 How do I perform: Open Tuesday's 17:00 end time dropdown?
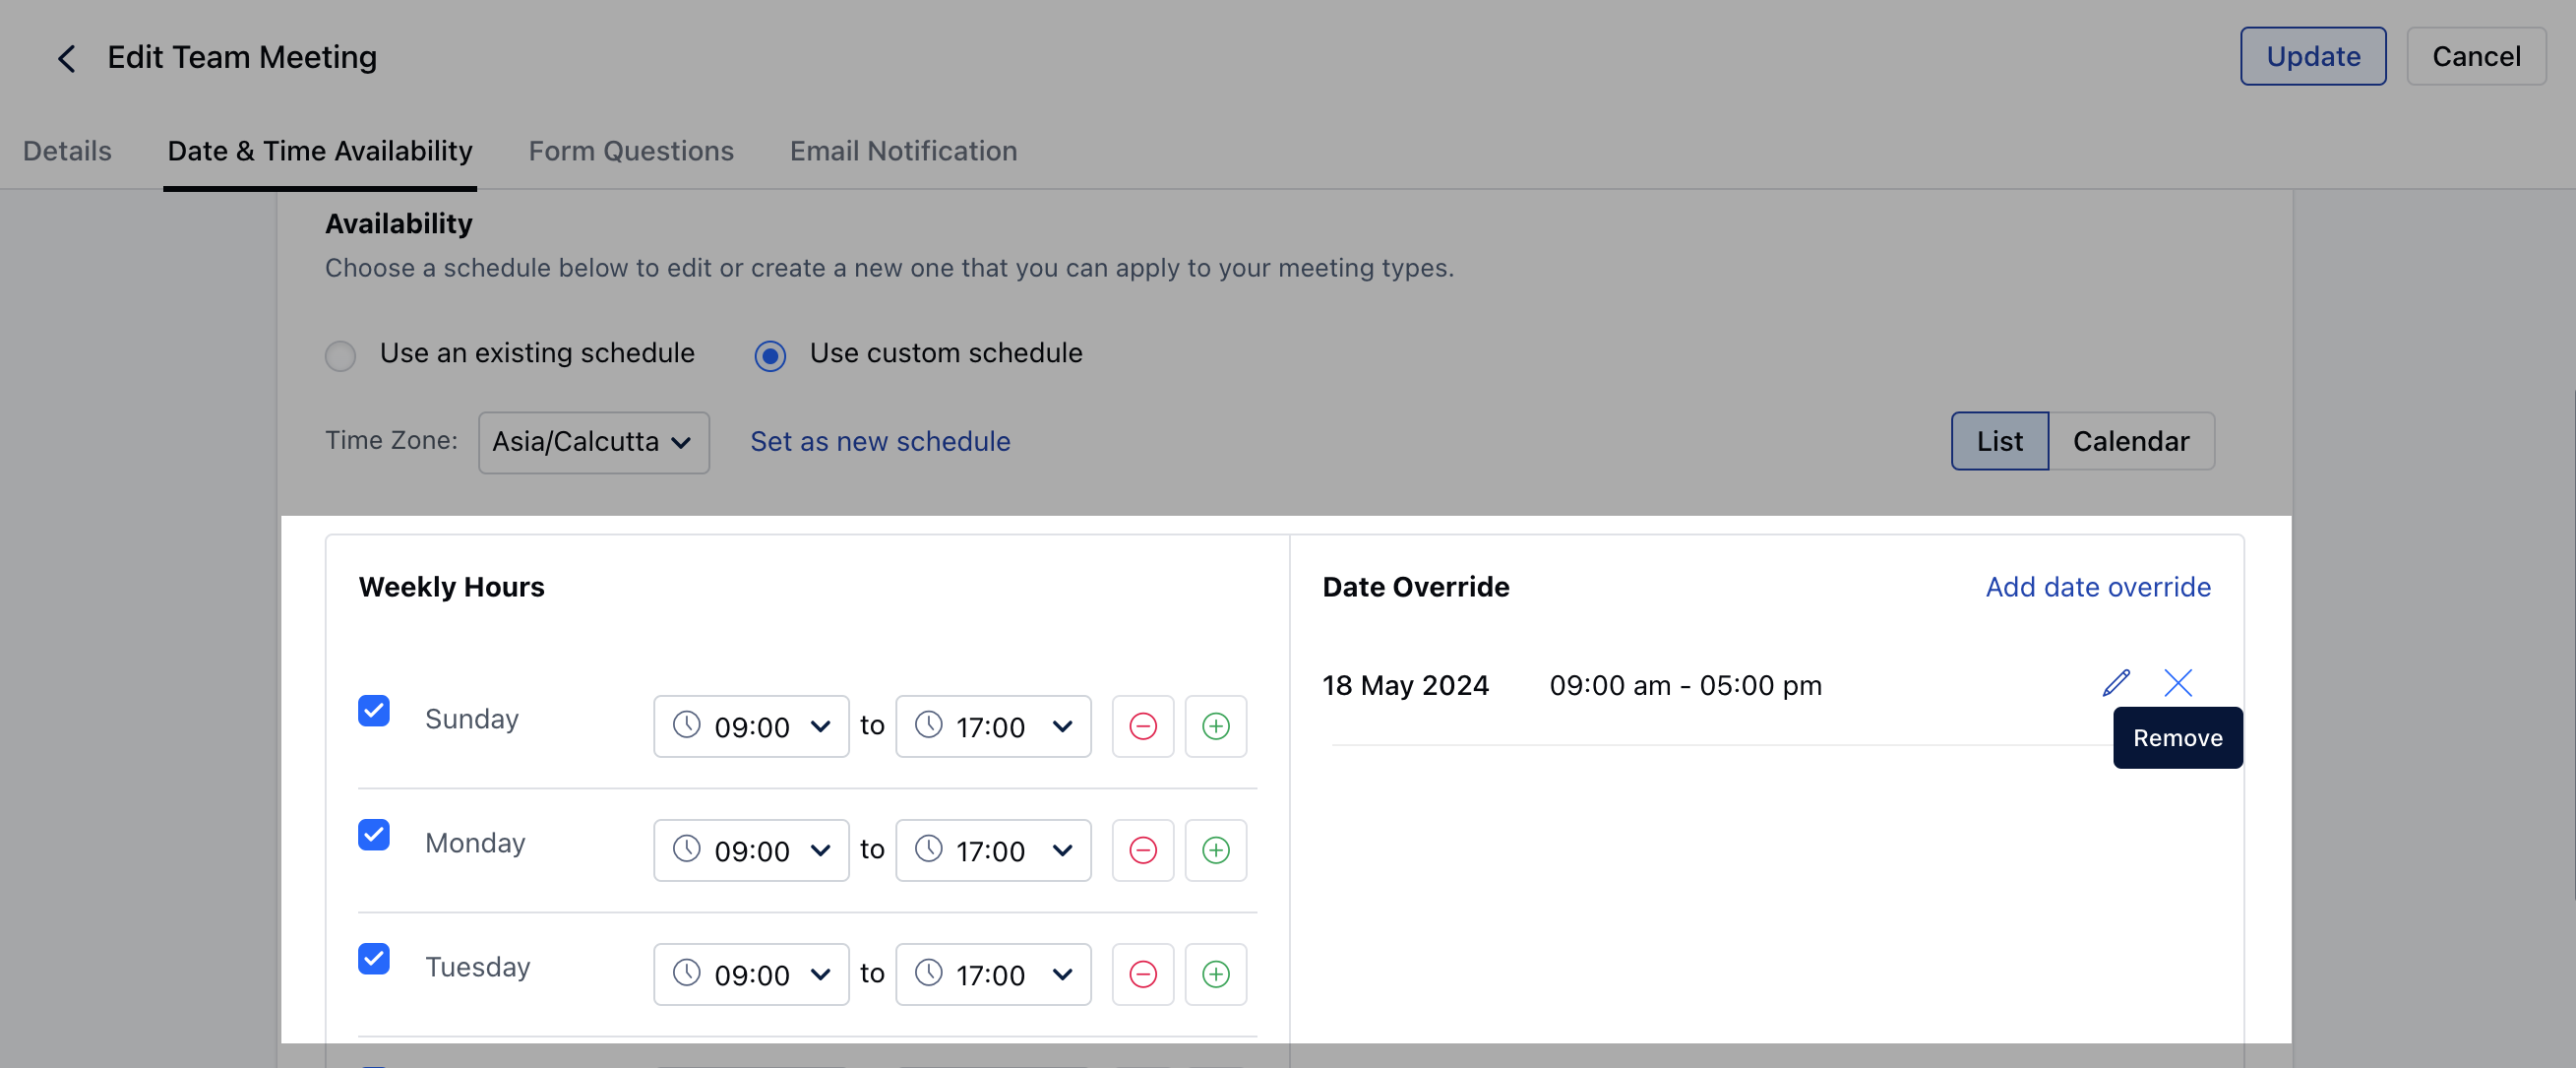coord(993,974)
